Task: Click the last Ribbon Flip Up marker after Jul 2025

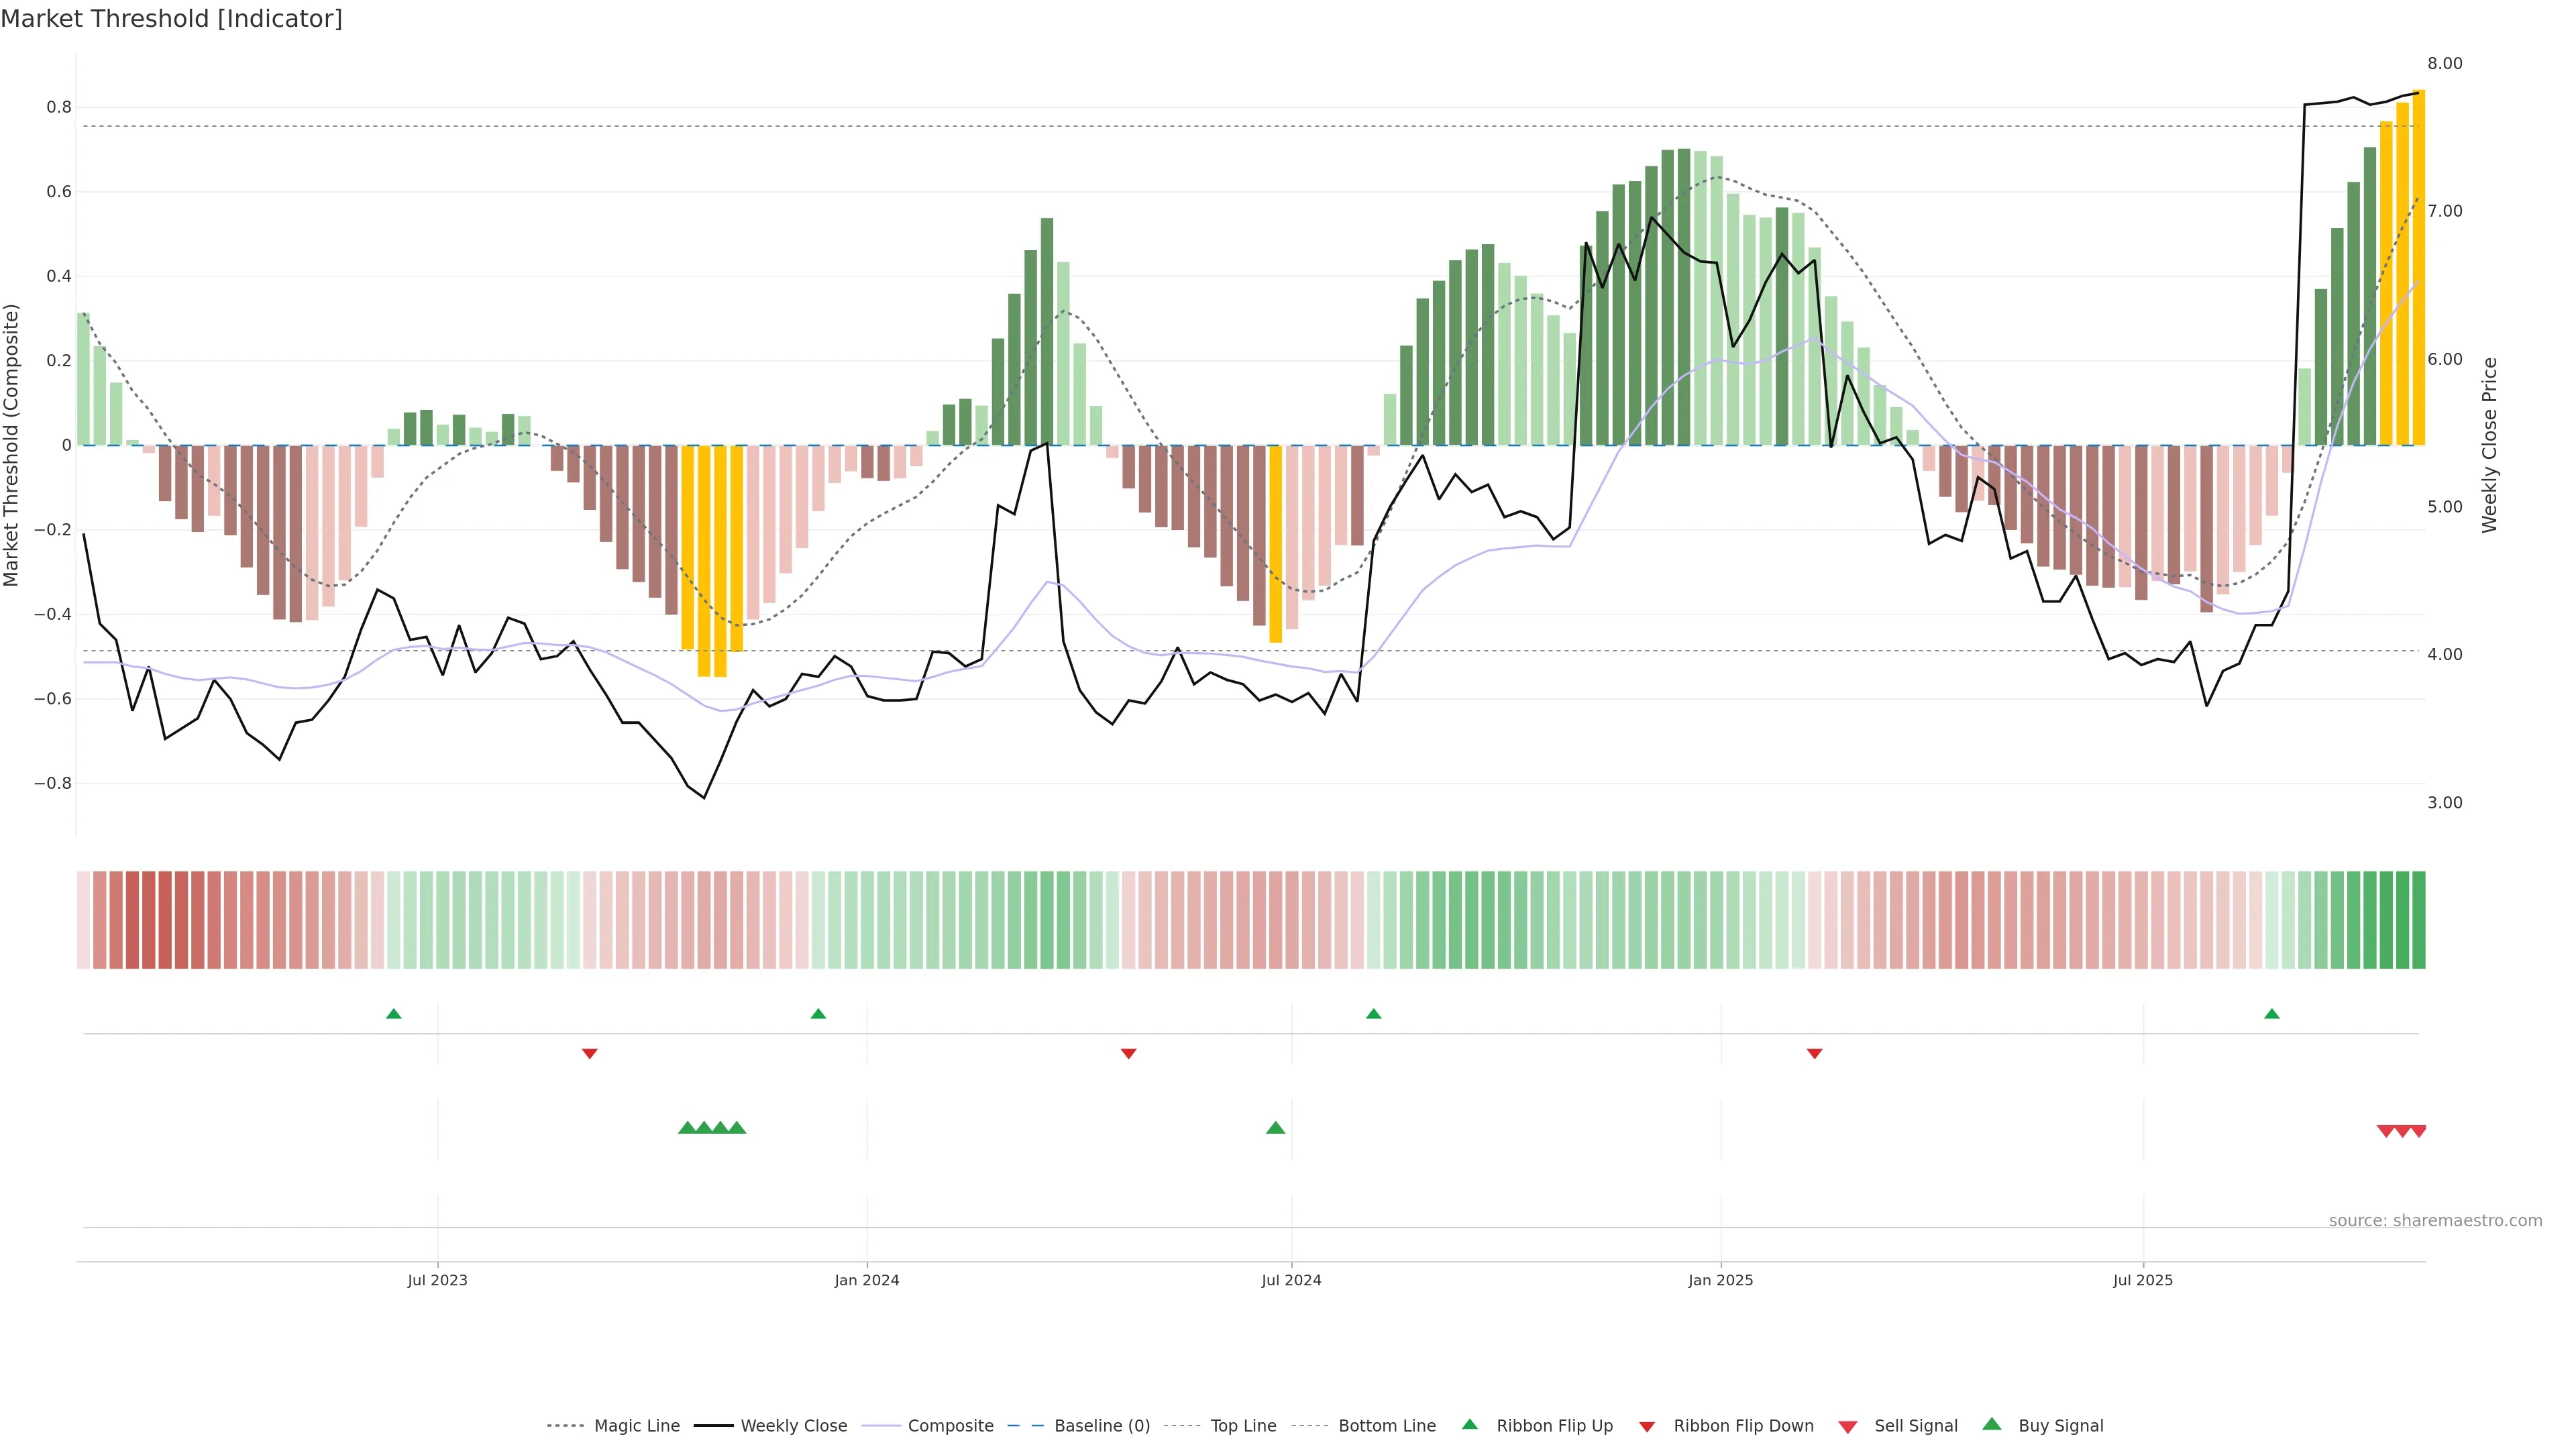Action: pyautogui.click(x=2272, y=1014)
